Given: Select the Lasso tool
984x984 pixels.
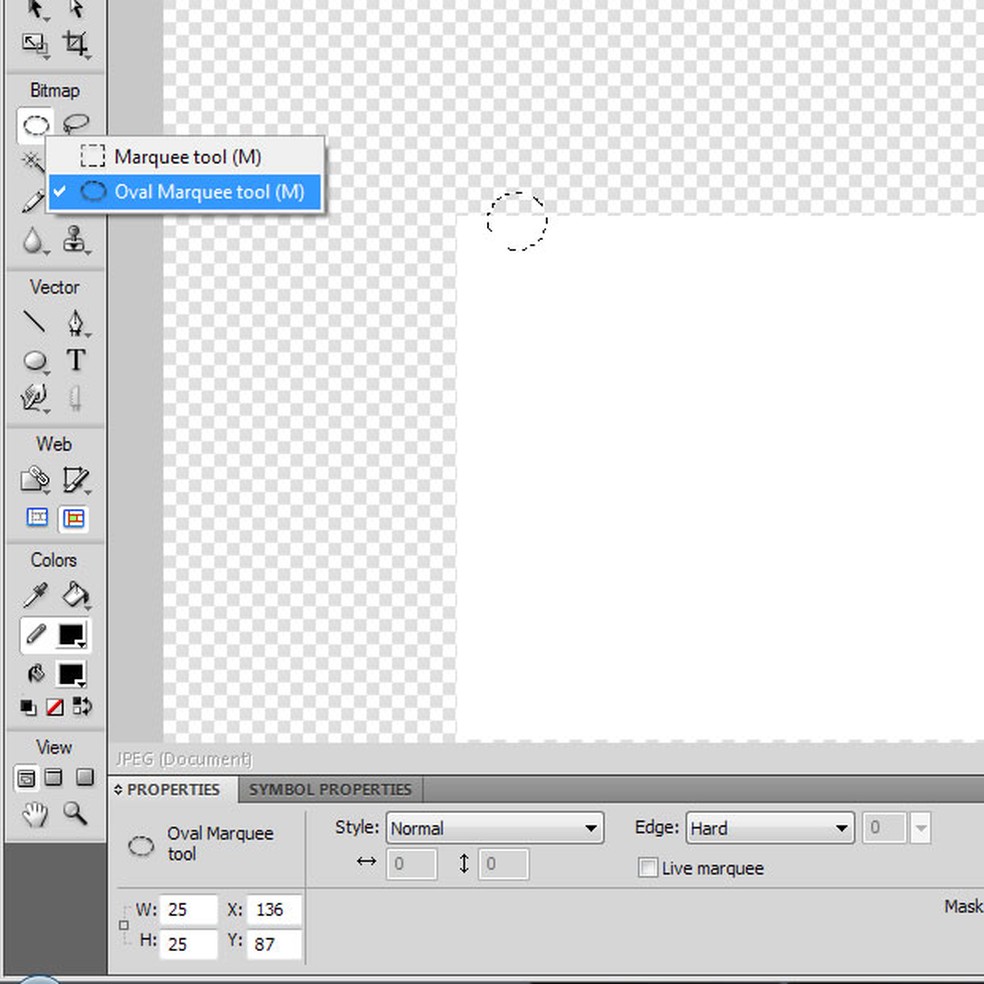Looking at the screenshot, I should [75, 125].
